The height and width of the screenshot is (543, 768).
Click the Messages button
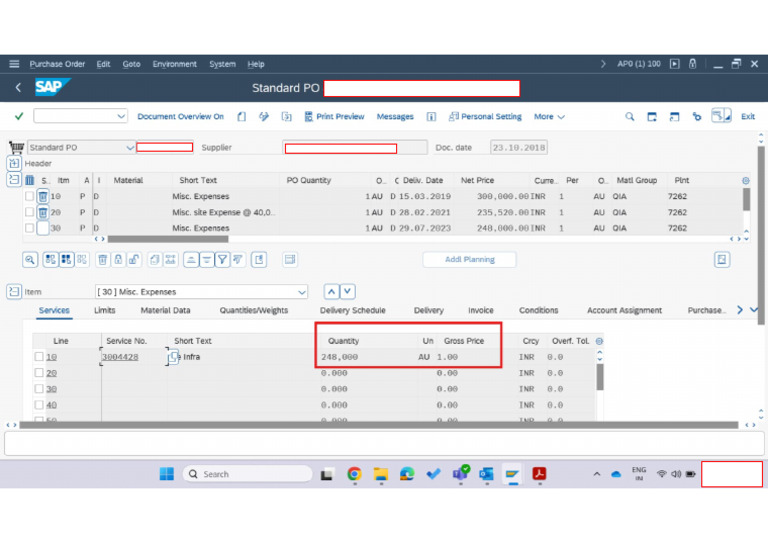395,117
